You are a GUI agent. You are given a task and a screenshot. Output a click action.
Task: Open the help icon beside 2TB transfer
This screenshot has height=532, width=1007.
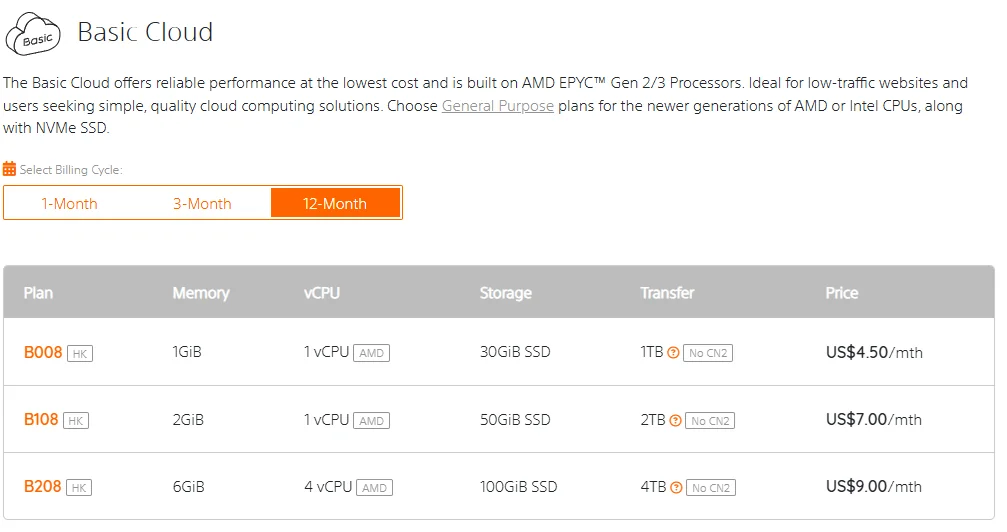(675, 421)
